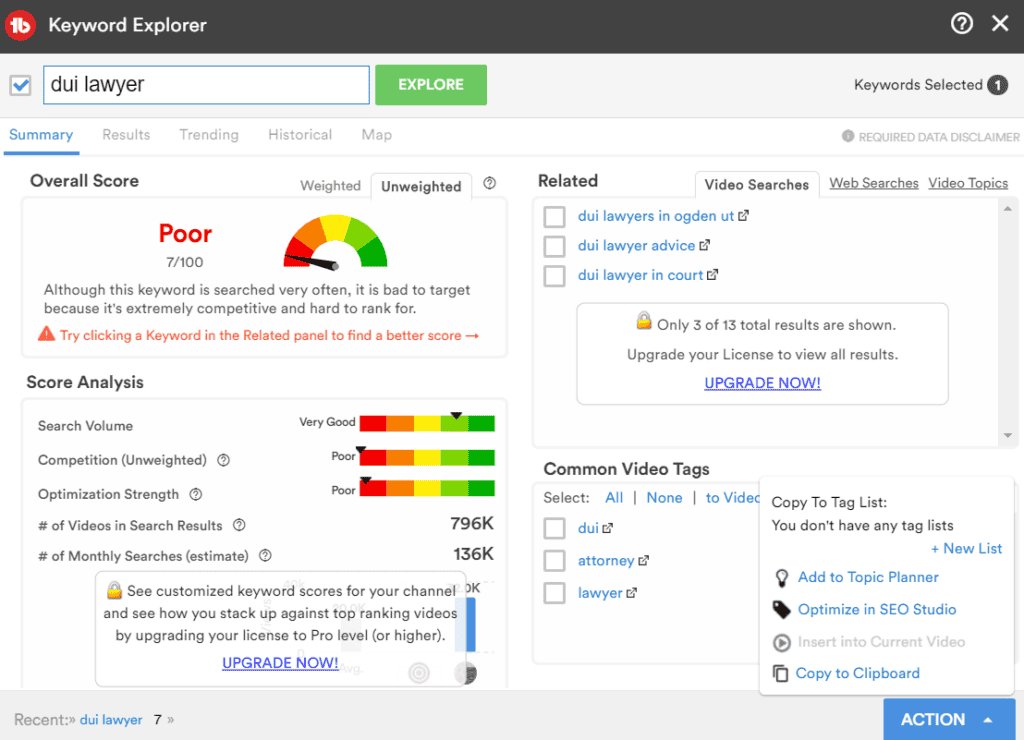Click the Competition (Unweighted) rating bar

(427, 457)
